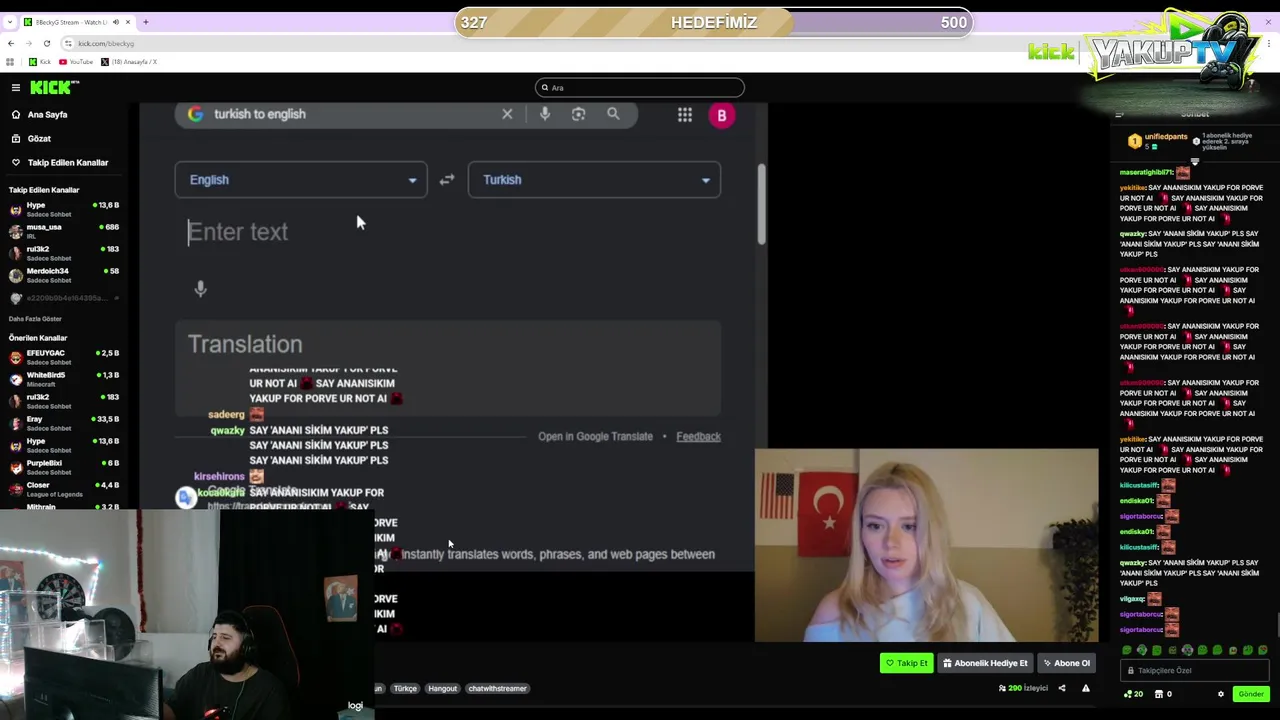Click the HEDEFİMİZ goal progress bar
This screenshot has height=720, width=1280.
[714, 23]
